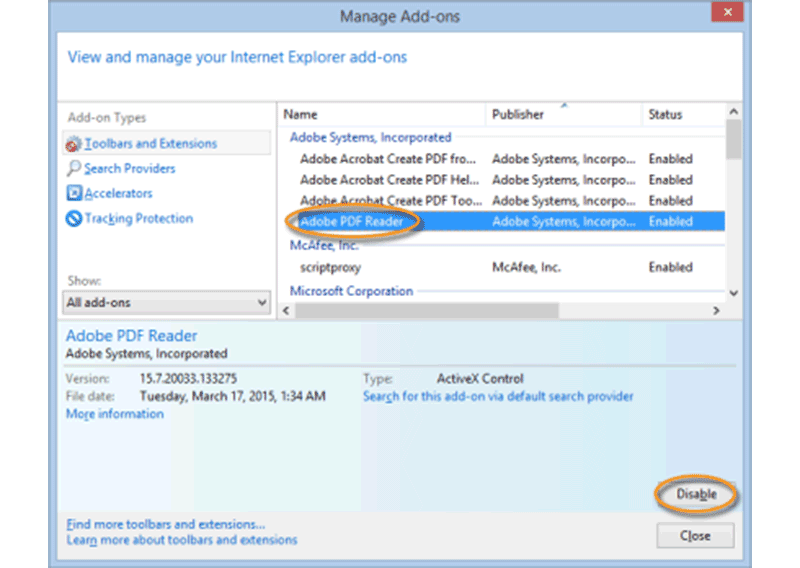Click the Toolbars and Extensions gear icon
This screenshot has width=800, height=568.
pyautogui.click(x=73, y=144)
